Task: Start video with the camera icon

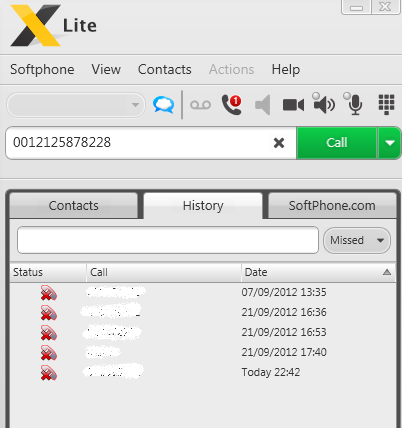Action: [x=293, y=105]
